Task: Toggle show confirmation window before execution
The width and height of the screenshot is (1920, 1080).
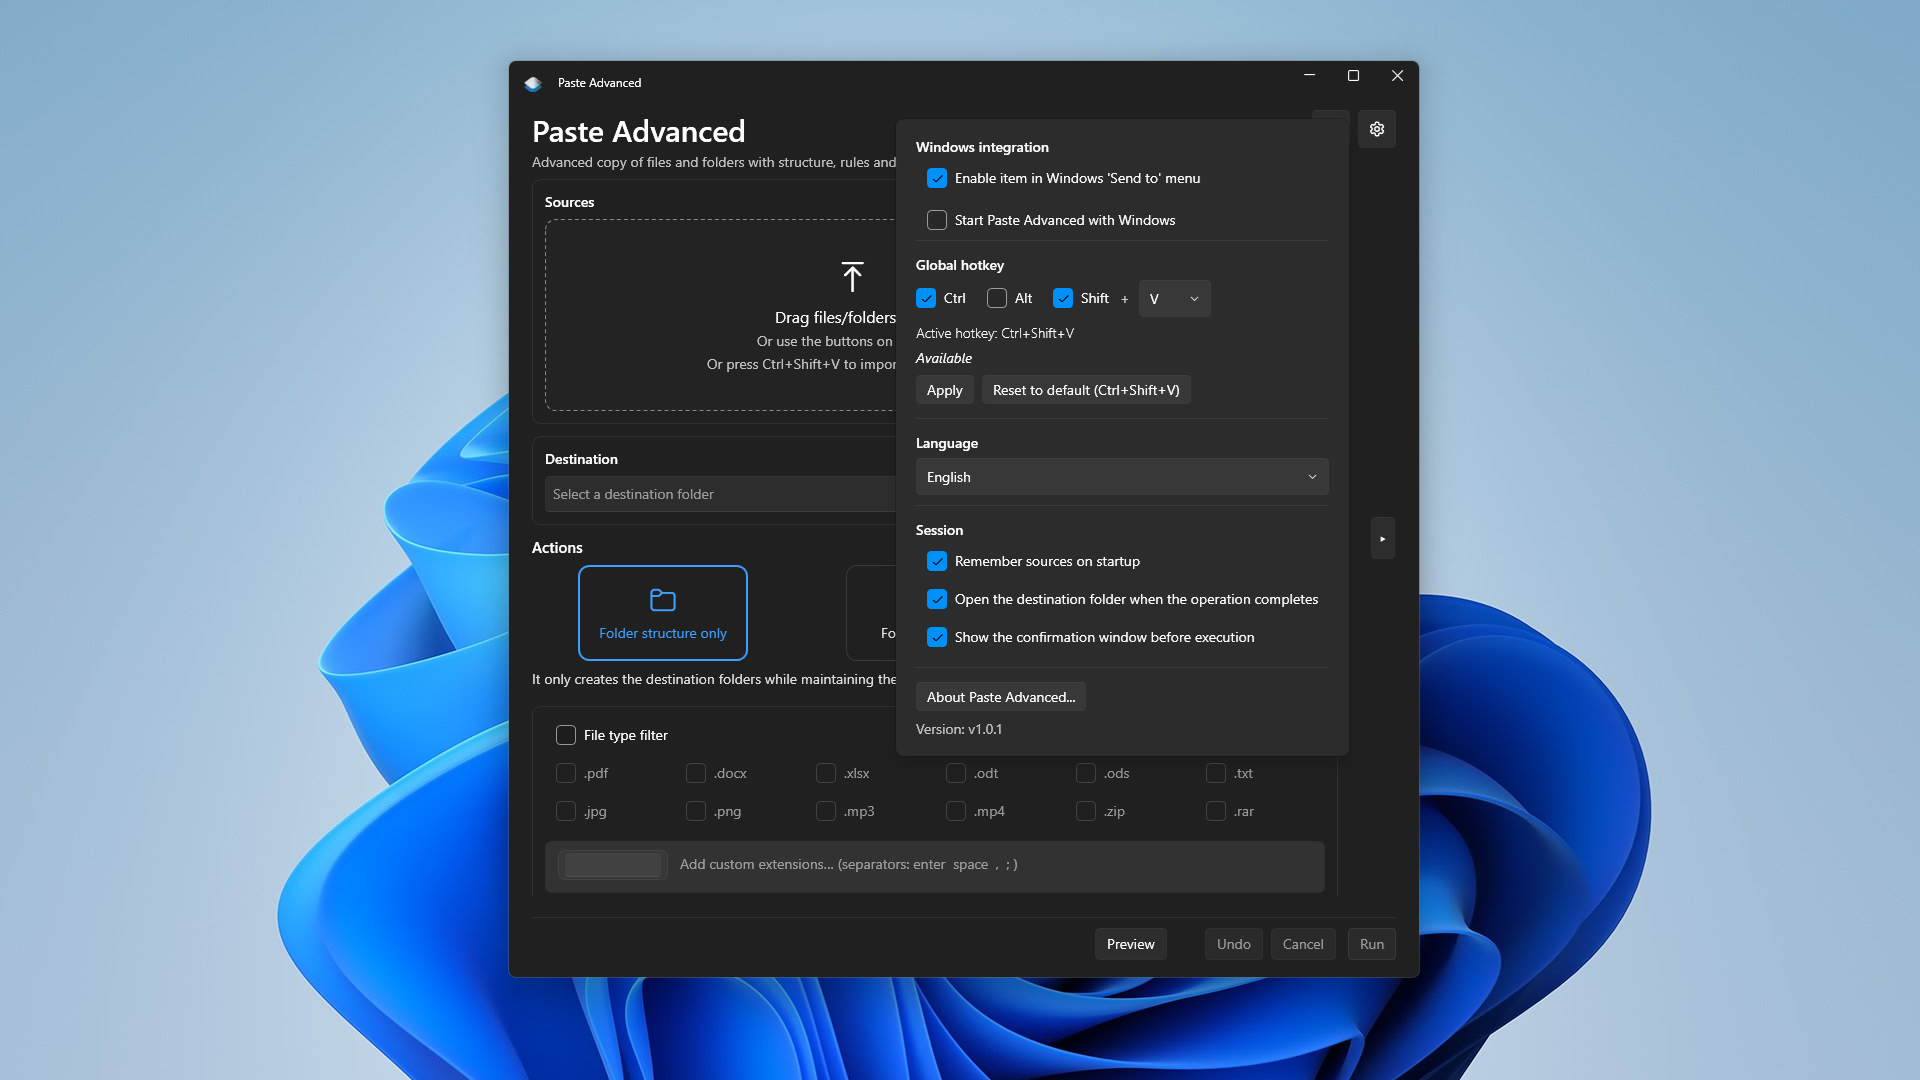Action: (937, 637)
